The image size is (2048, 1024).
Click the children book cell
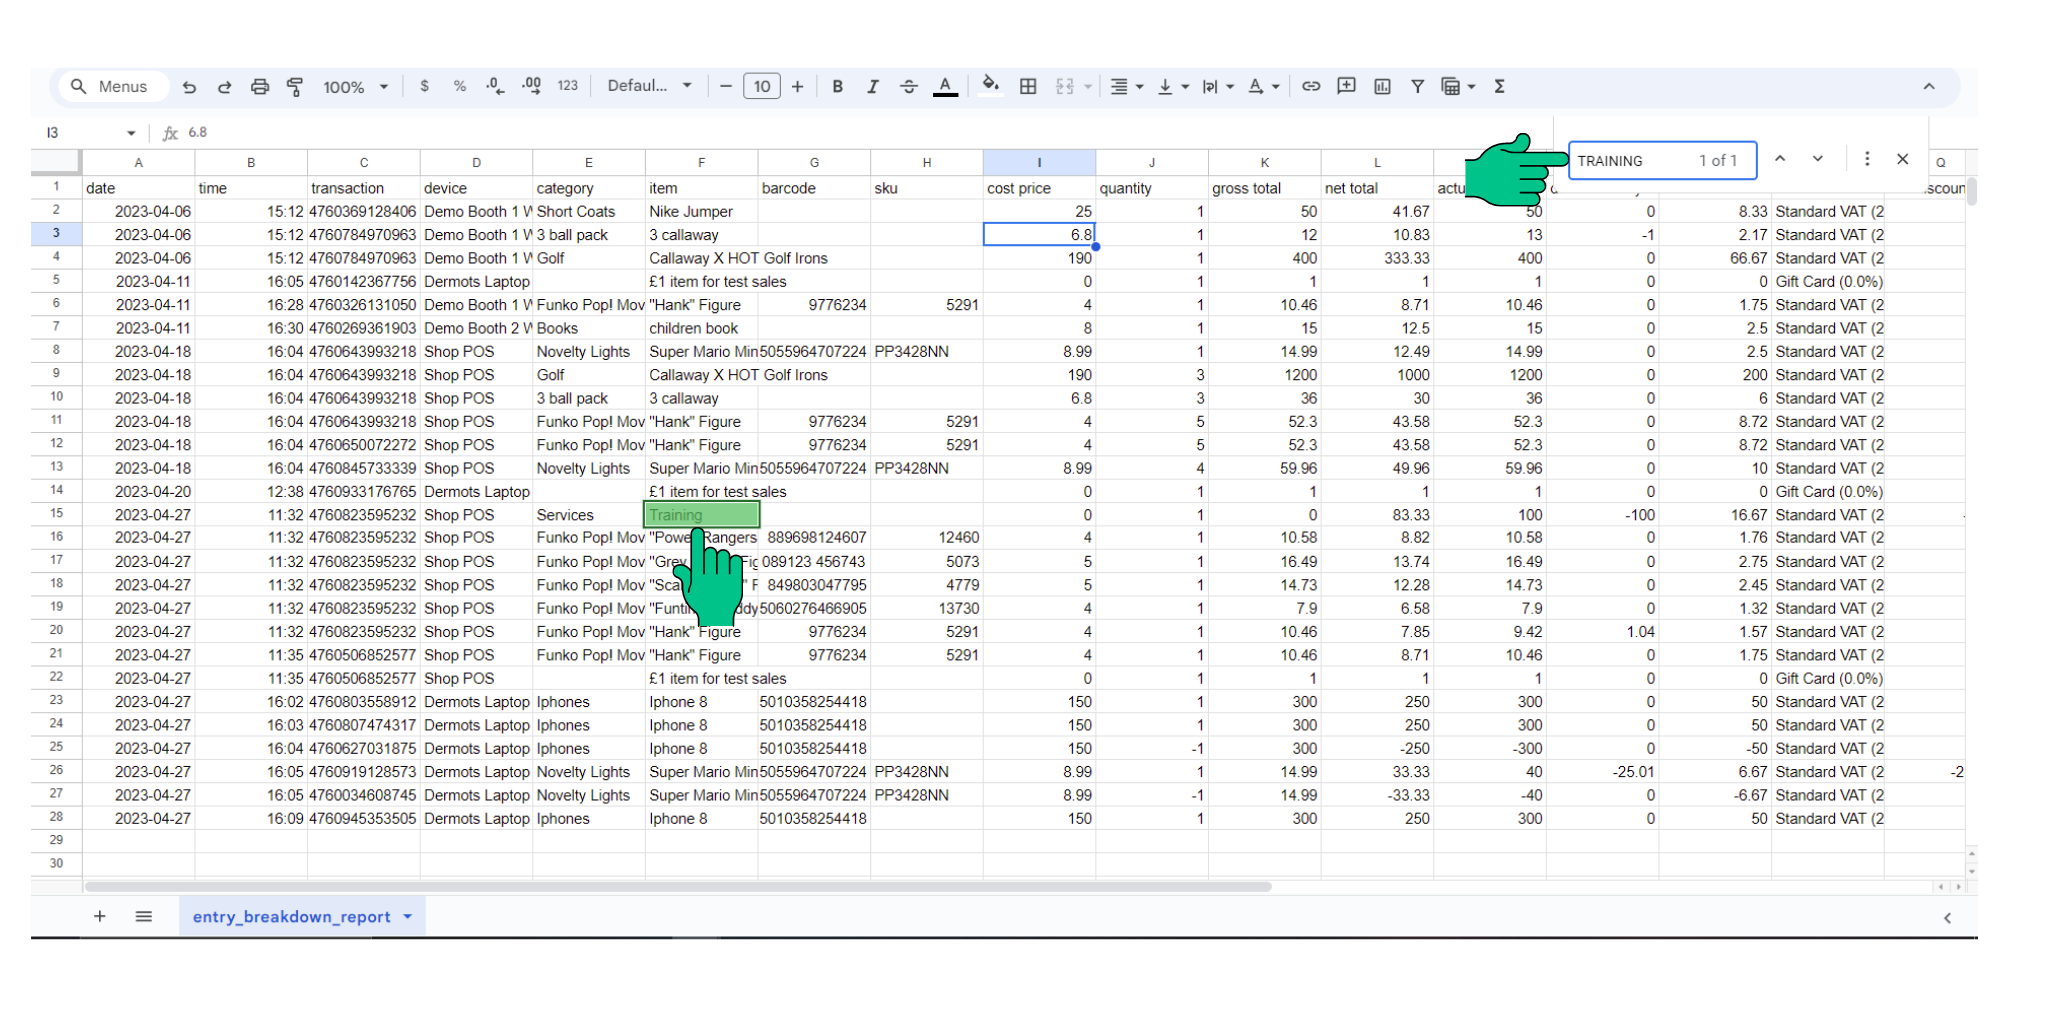701,328
